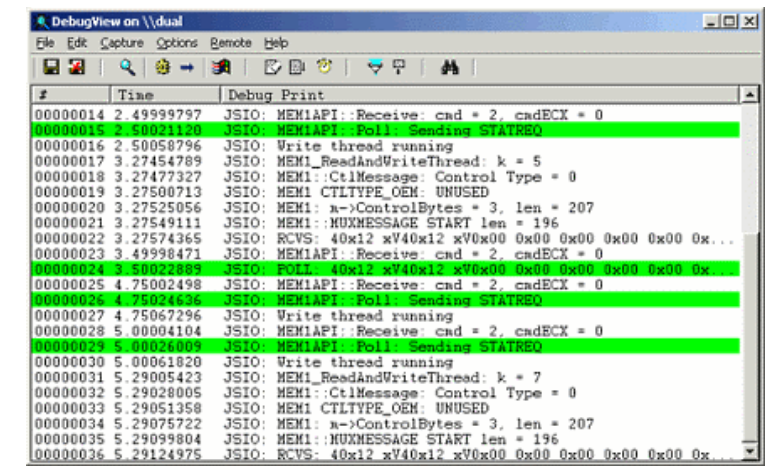Open the Help menu
The image size is (774, 471).
[x=276, y=43]
